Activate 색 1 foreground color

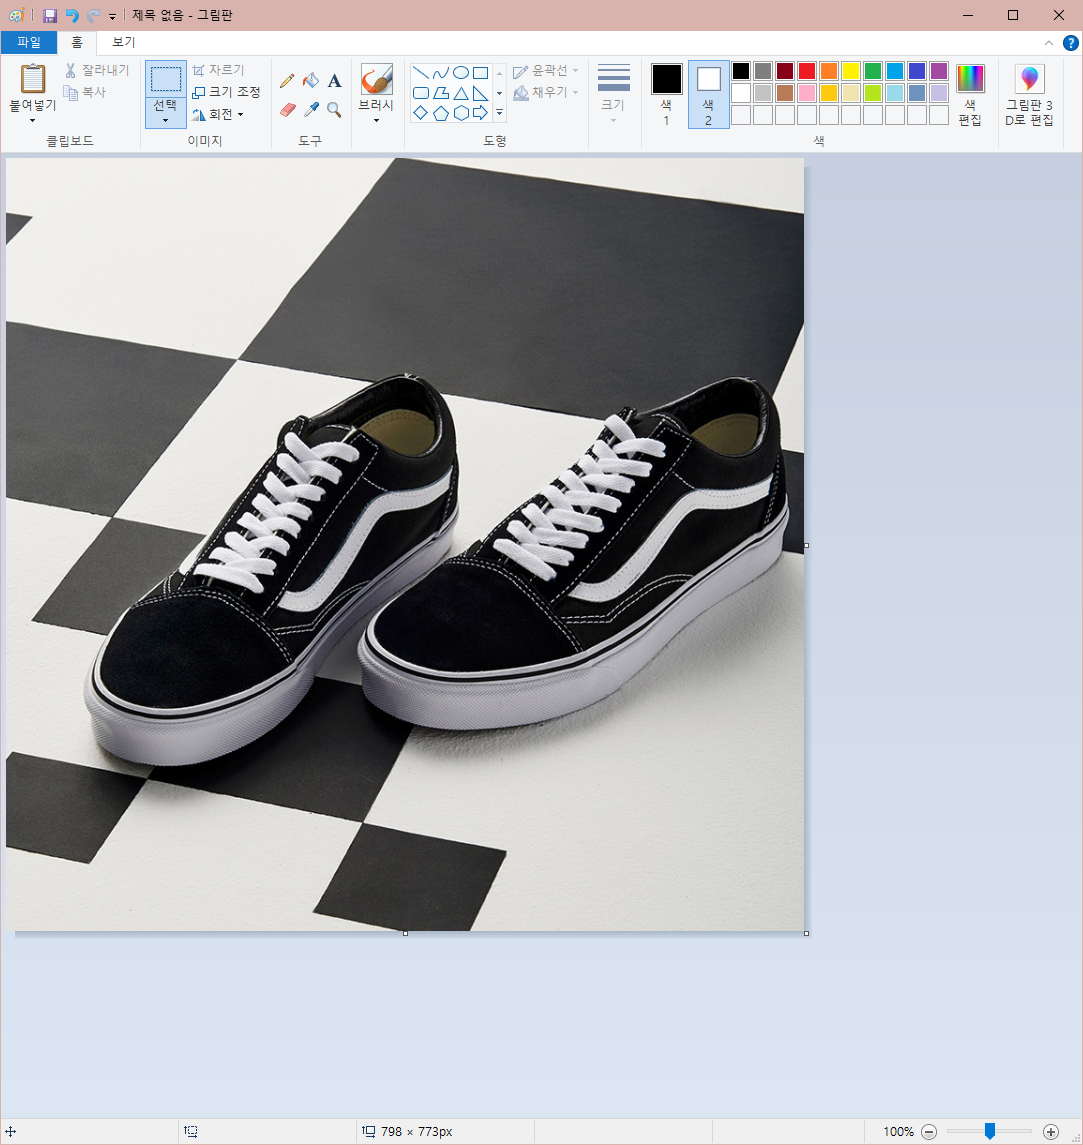666,95
